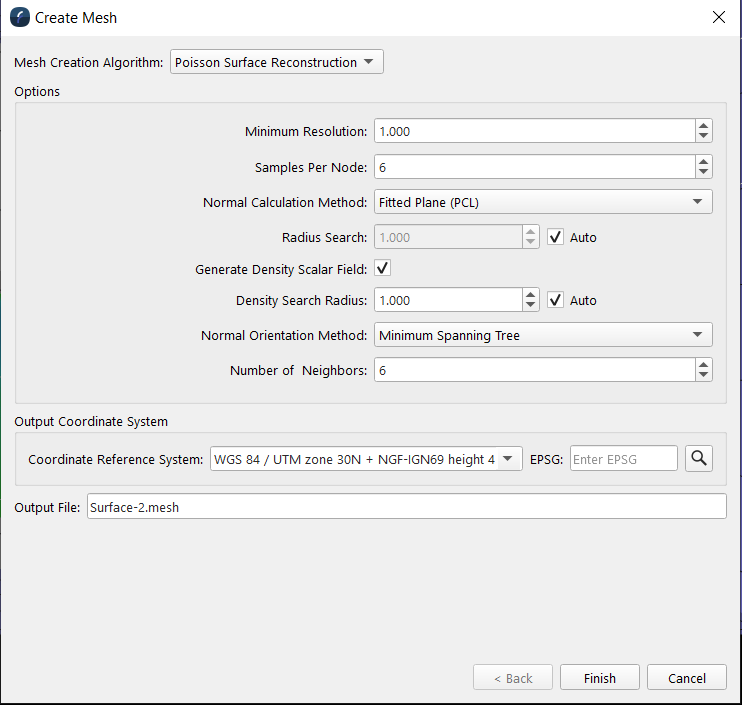Decrease Minimum Resolution with down arrow

coord(704,136)
